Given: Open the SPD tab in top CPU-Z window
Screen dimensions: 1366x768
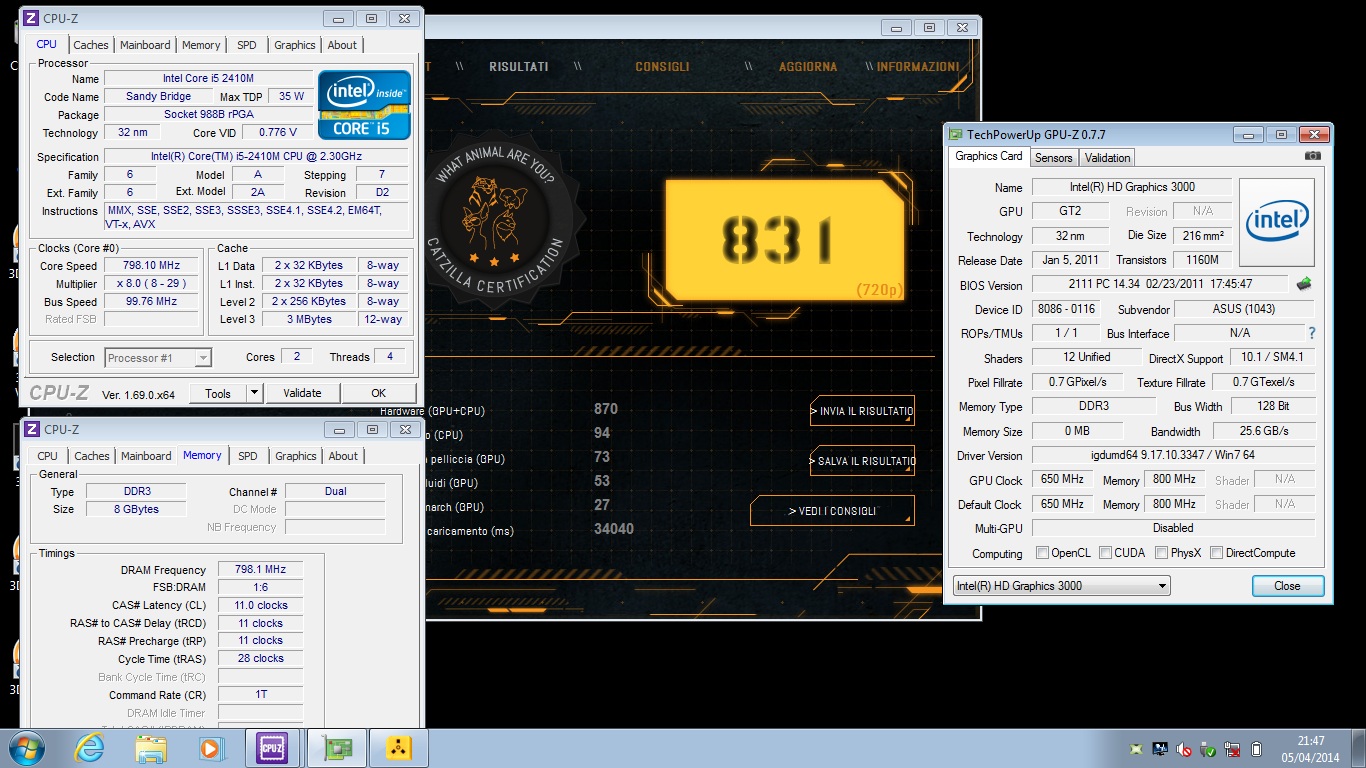Looking at the screenshot, I should pos(246,45).
